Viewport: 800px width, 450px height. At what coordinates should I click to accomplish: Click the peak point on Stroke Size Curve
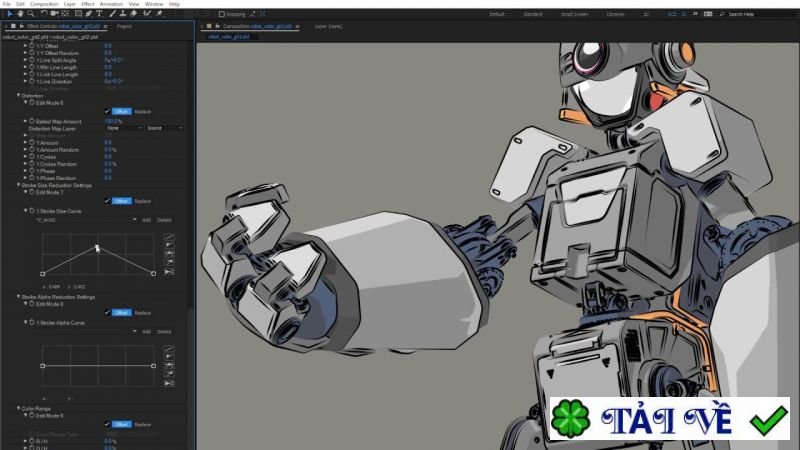point(97,247)
